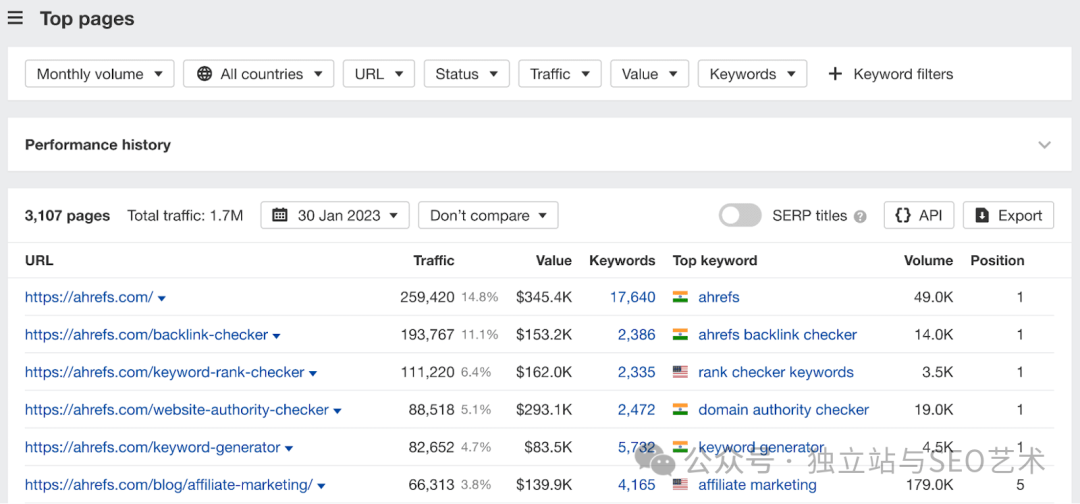This screenshot has height=504, width=1080.
Task: Open https://ahrefs.com/ link
Action: (x=89, y=297)
